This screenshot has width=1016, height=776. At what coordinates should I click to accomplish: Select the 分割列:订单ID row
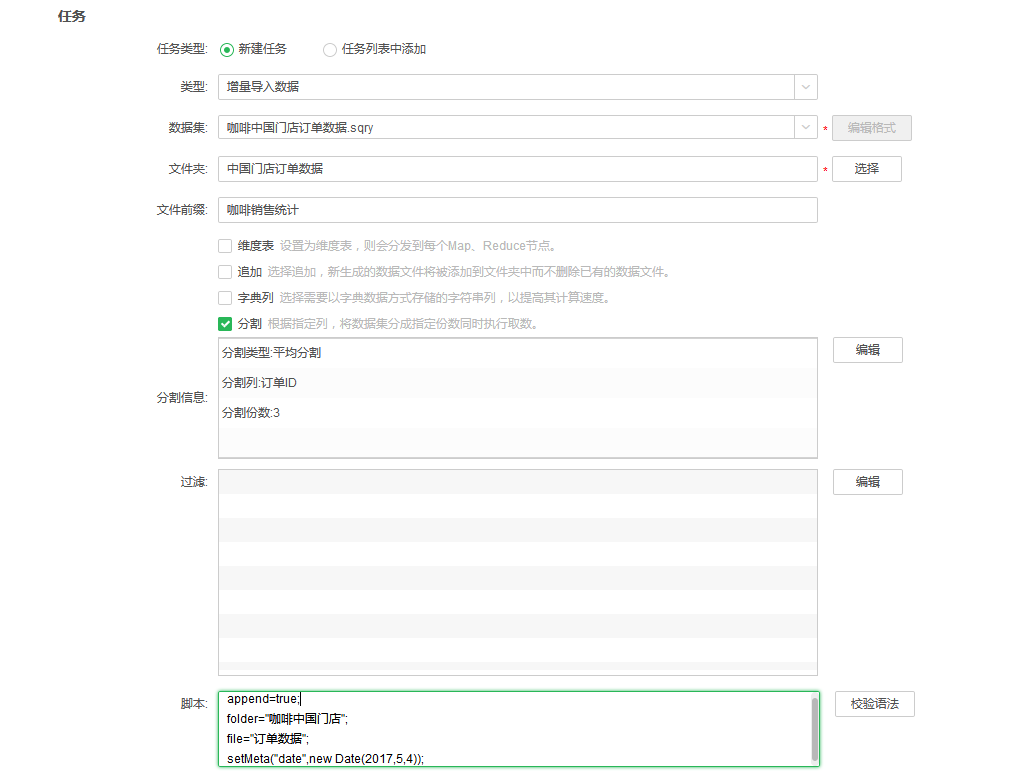(517, 383)
